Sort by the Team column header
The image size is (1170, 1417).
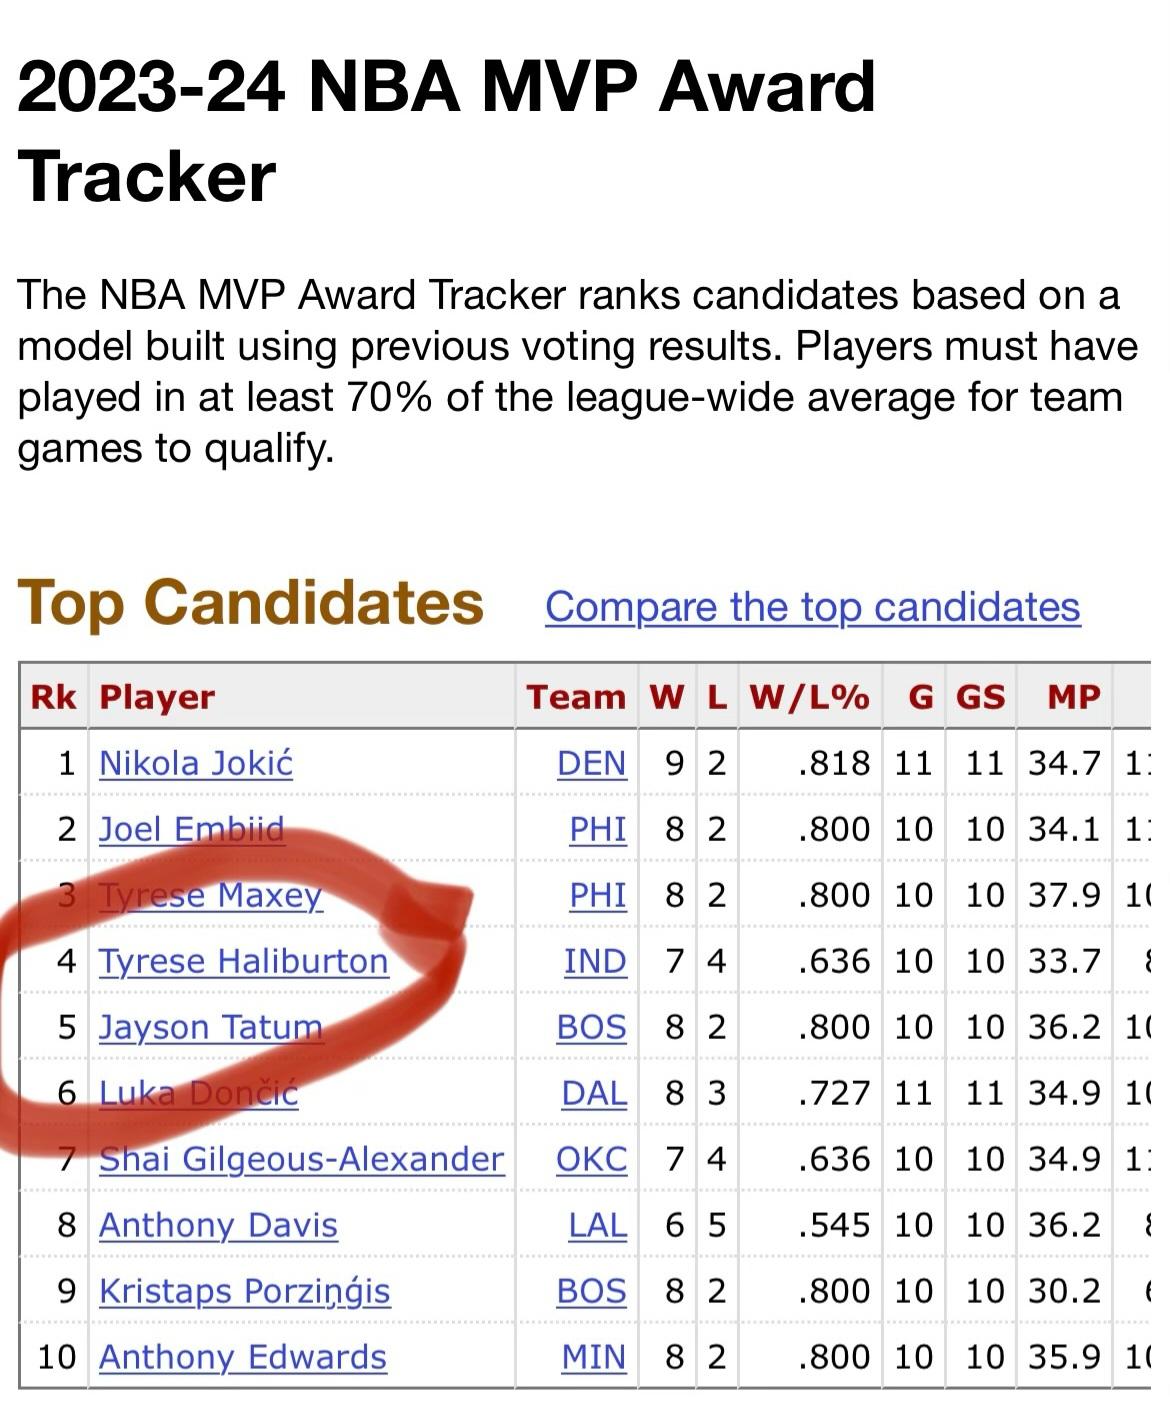pos(576,697)
